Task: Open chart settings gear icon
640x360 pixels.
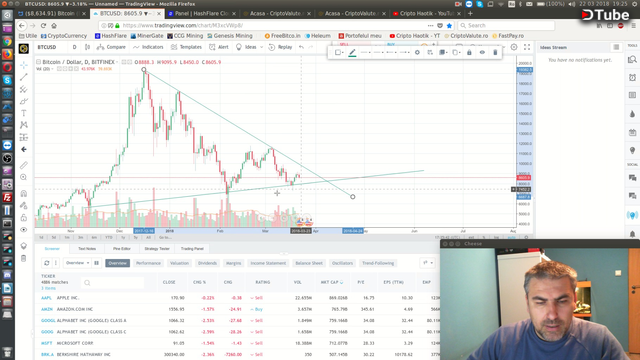Action: click(x=514, y=47)
